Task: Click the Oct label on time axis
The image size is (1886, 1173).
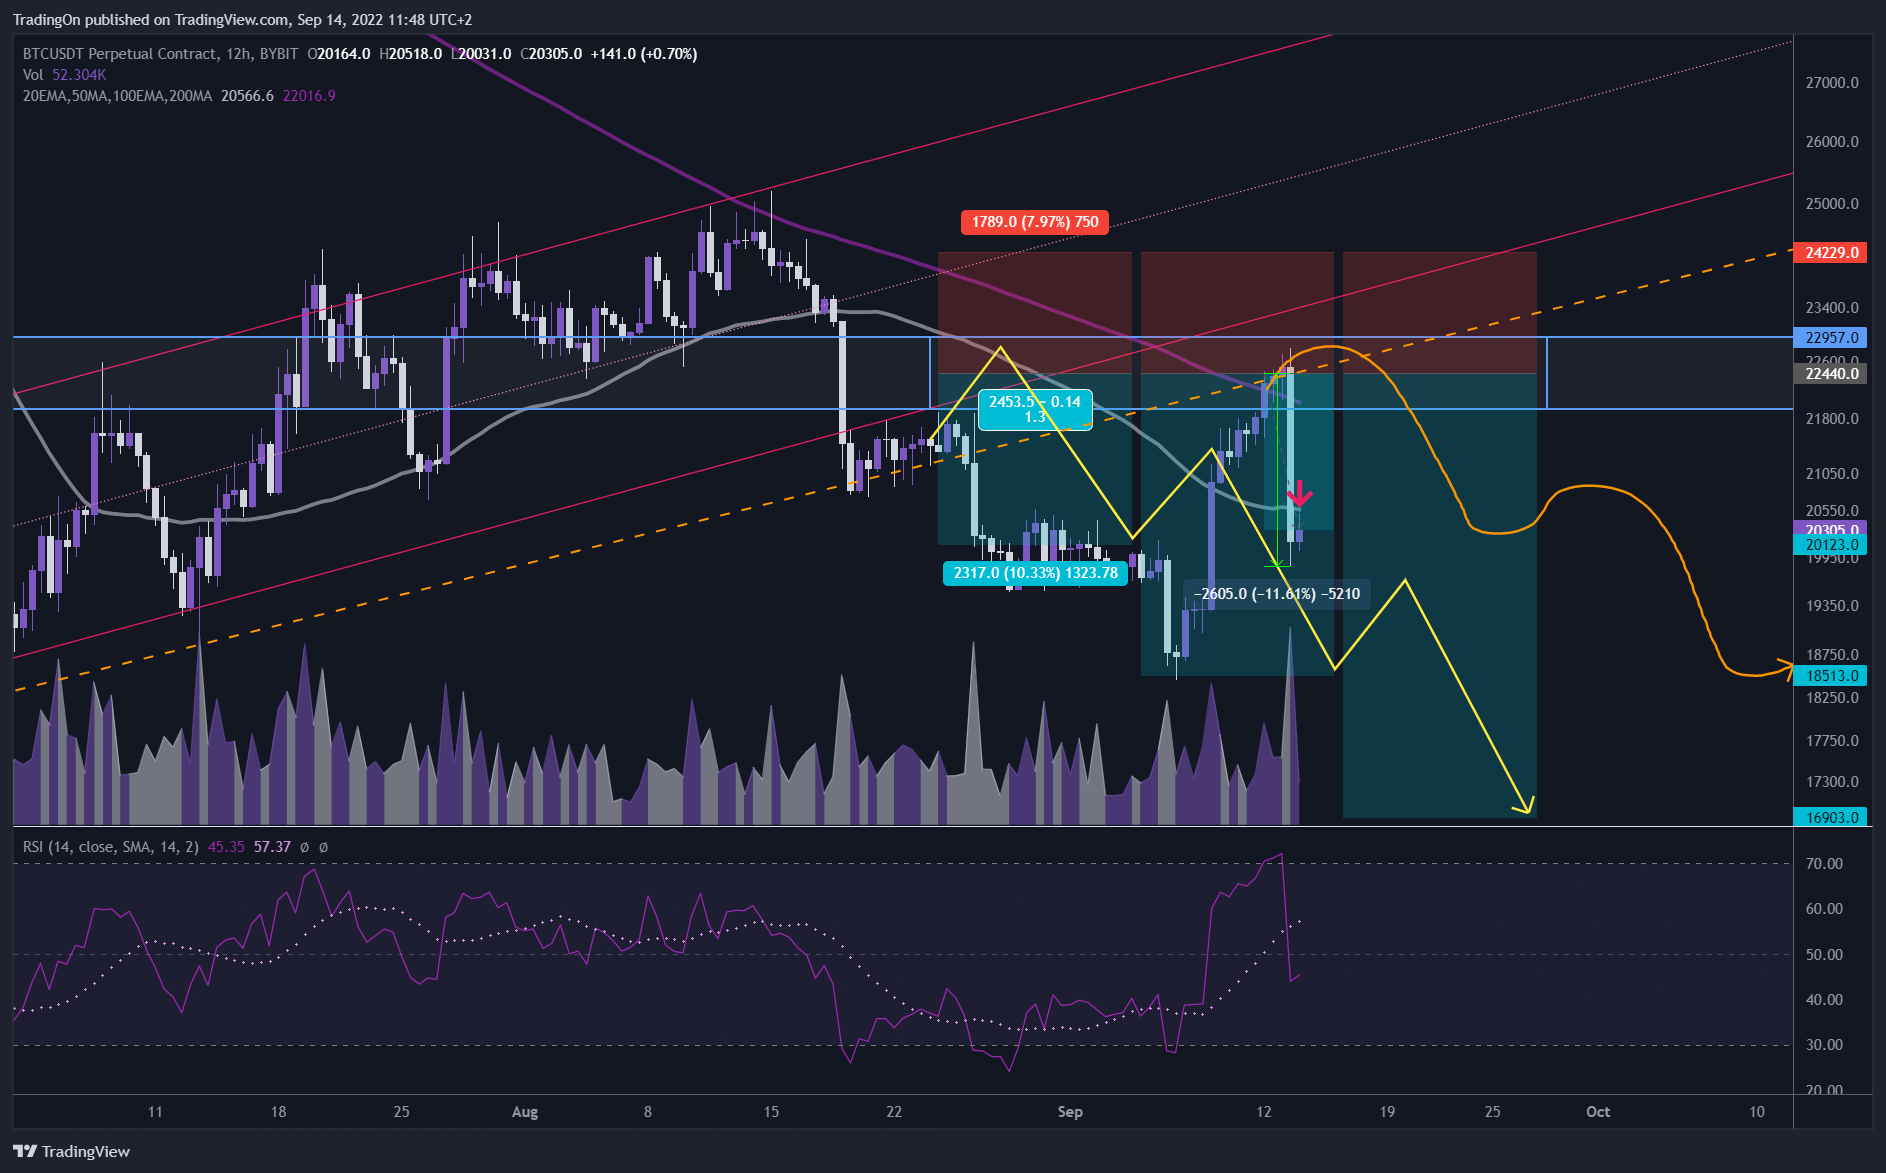Action: (1598, 1112)
